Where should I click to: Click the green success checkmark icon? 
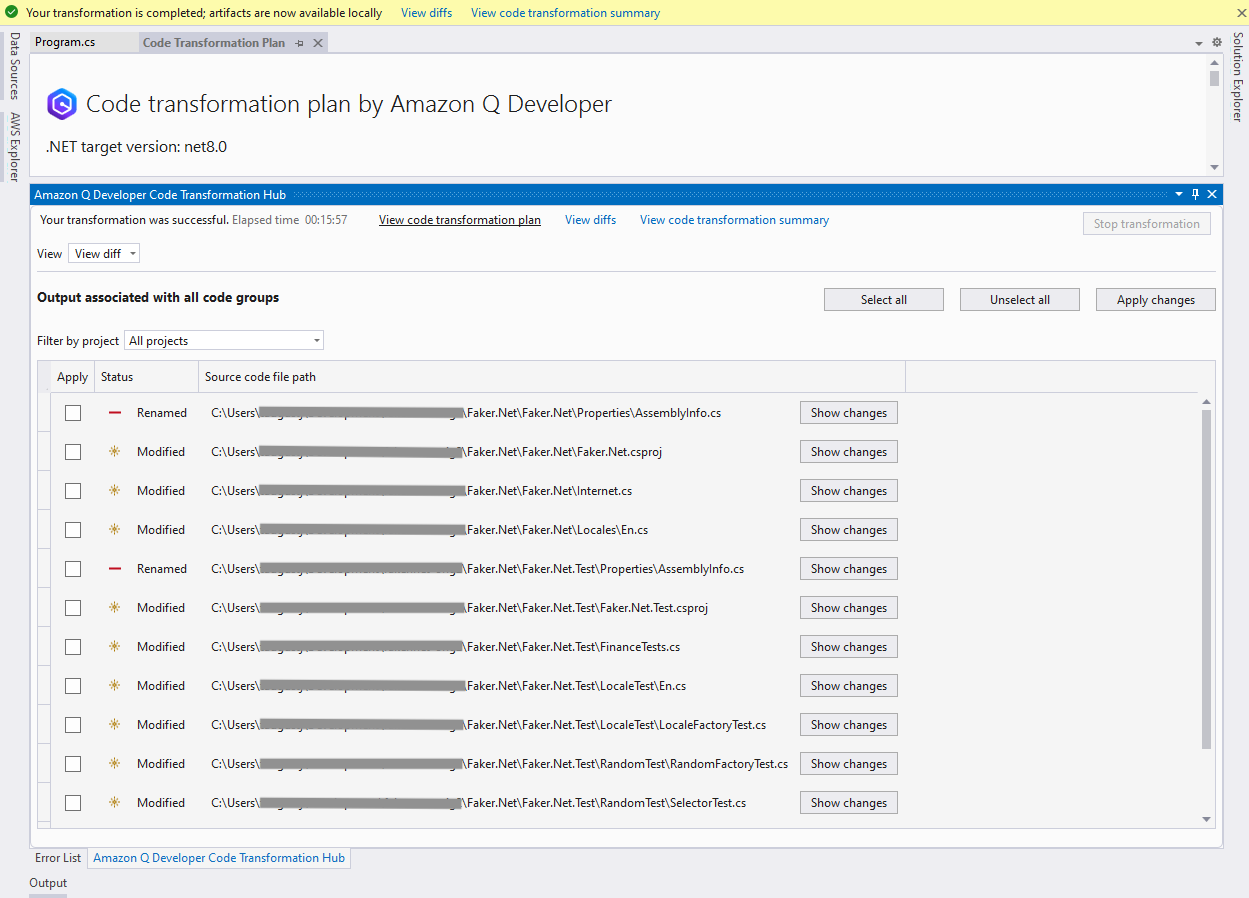tap(12, 13)
